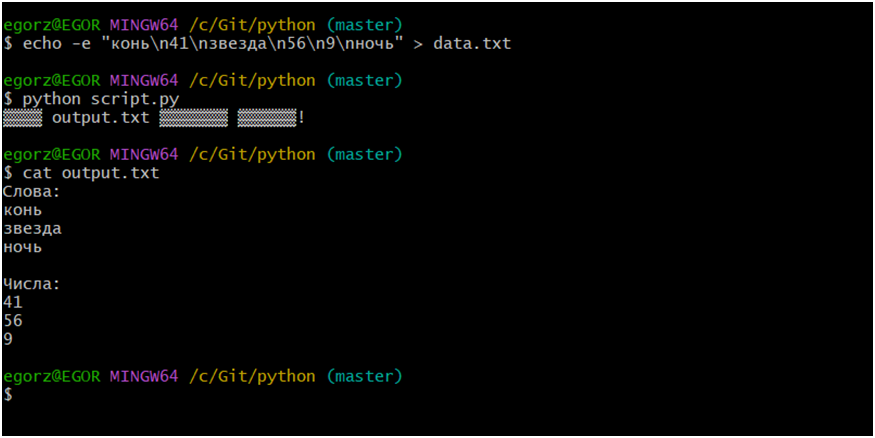Viewport: 875px width, 438px height.
Task: Click data.txt in the echo command
Action: pyautogui.click(x=472, y=44)
